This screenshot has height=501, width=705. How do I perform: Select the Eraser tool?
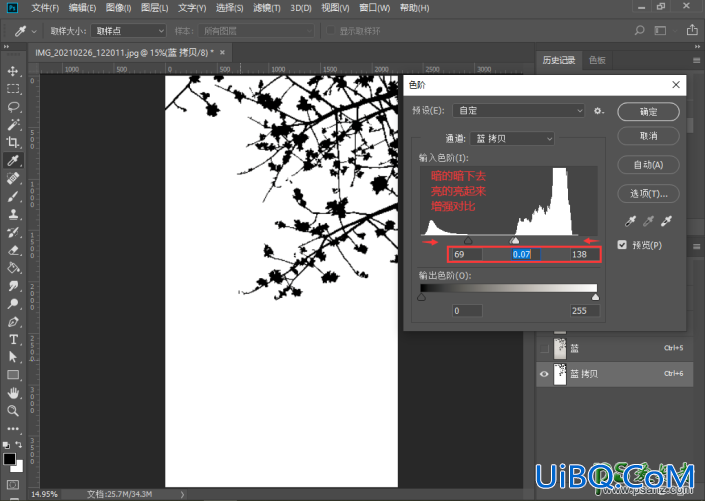tap(13, 250)
